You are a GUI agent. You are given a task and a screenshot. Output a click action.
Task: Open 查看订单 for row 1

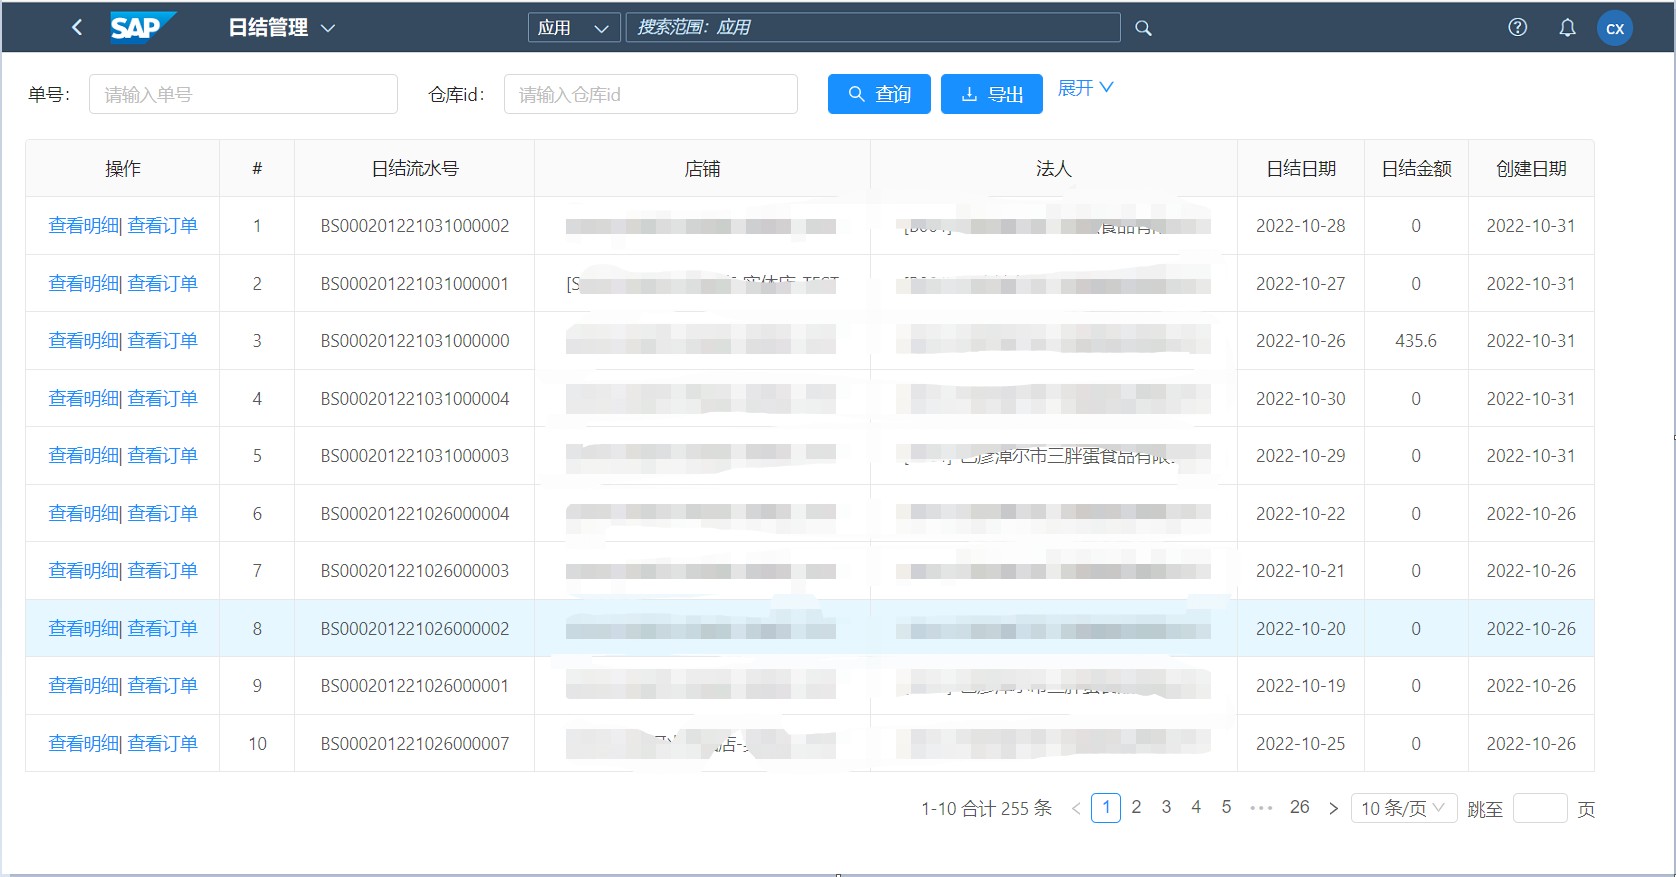coord(163,226)
